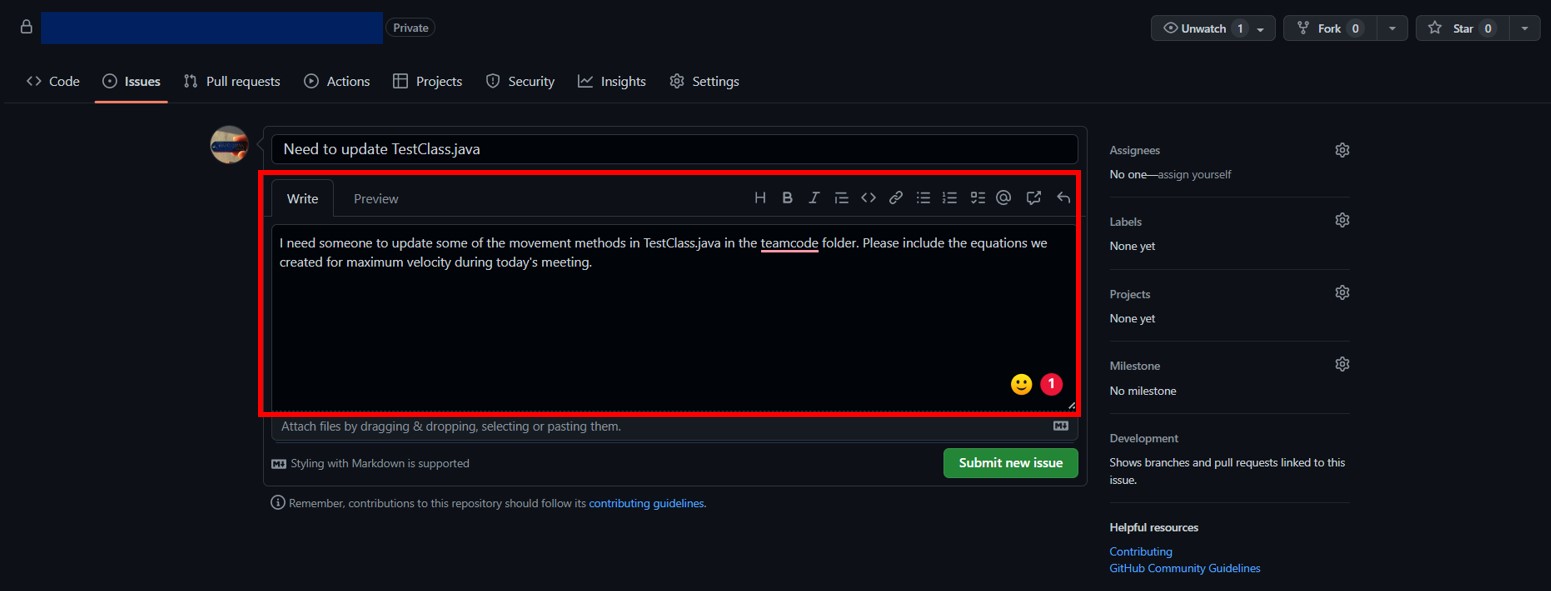Click the underlined word teamcode

pyautogui.click(x=789, y=242)
